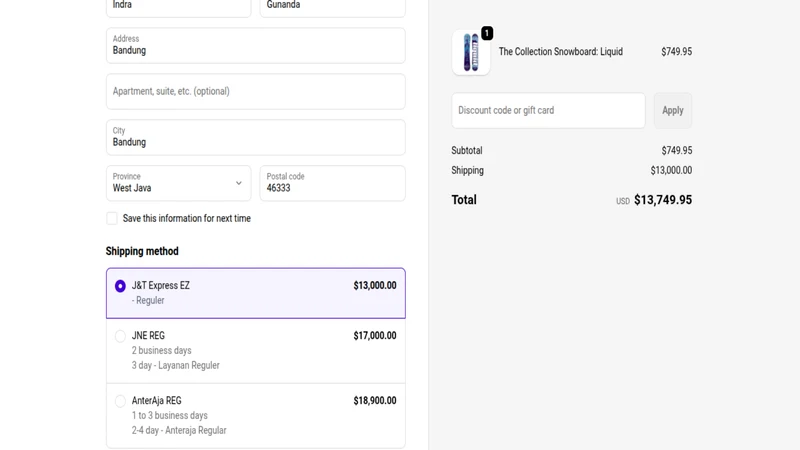800x450 pixels.
Task: Click the last name field showing Gunanda
Action: tap(333, 8)
